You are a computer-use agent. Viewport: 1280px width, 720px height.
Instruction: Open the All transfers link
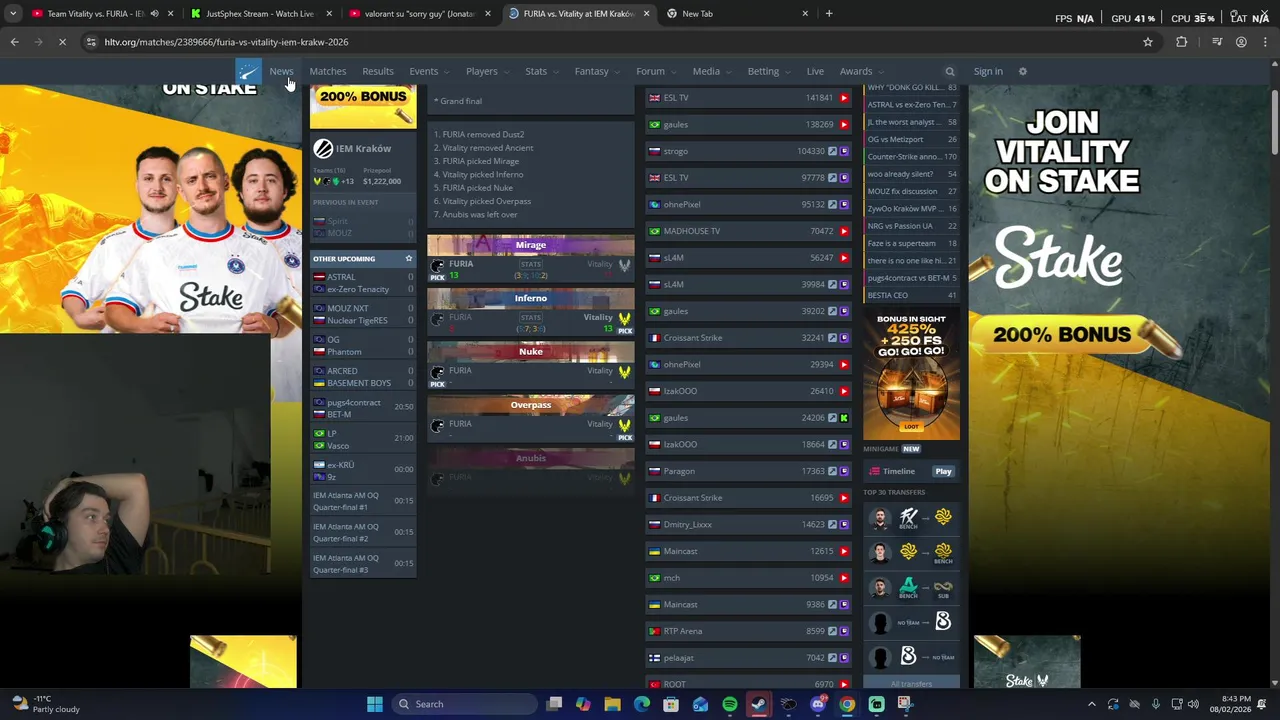[911, 684]
